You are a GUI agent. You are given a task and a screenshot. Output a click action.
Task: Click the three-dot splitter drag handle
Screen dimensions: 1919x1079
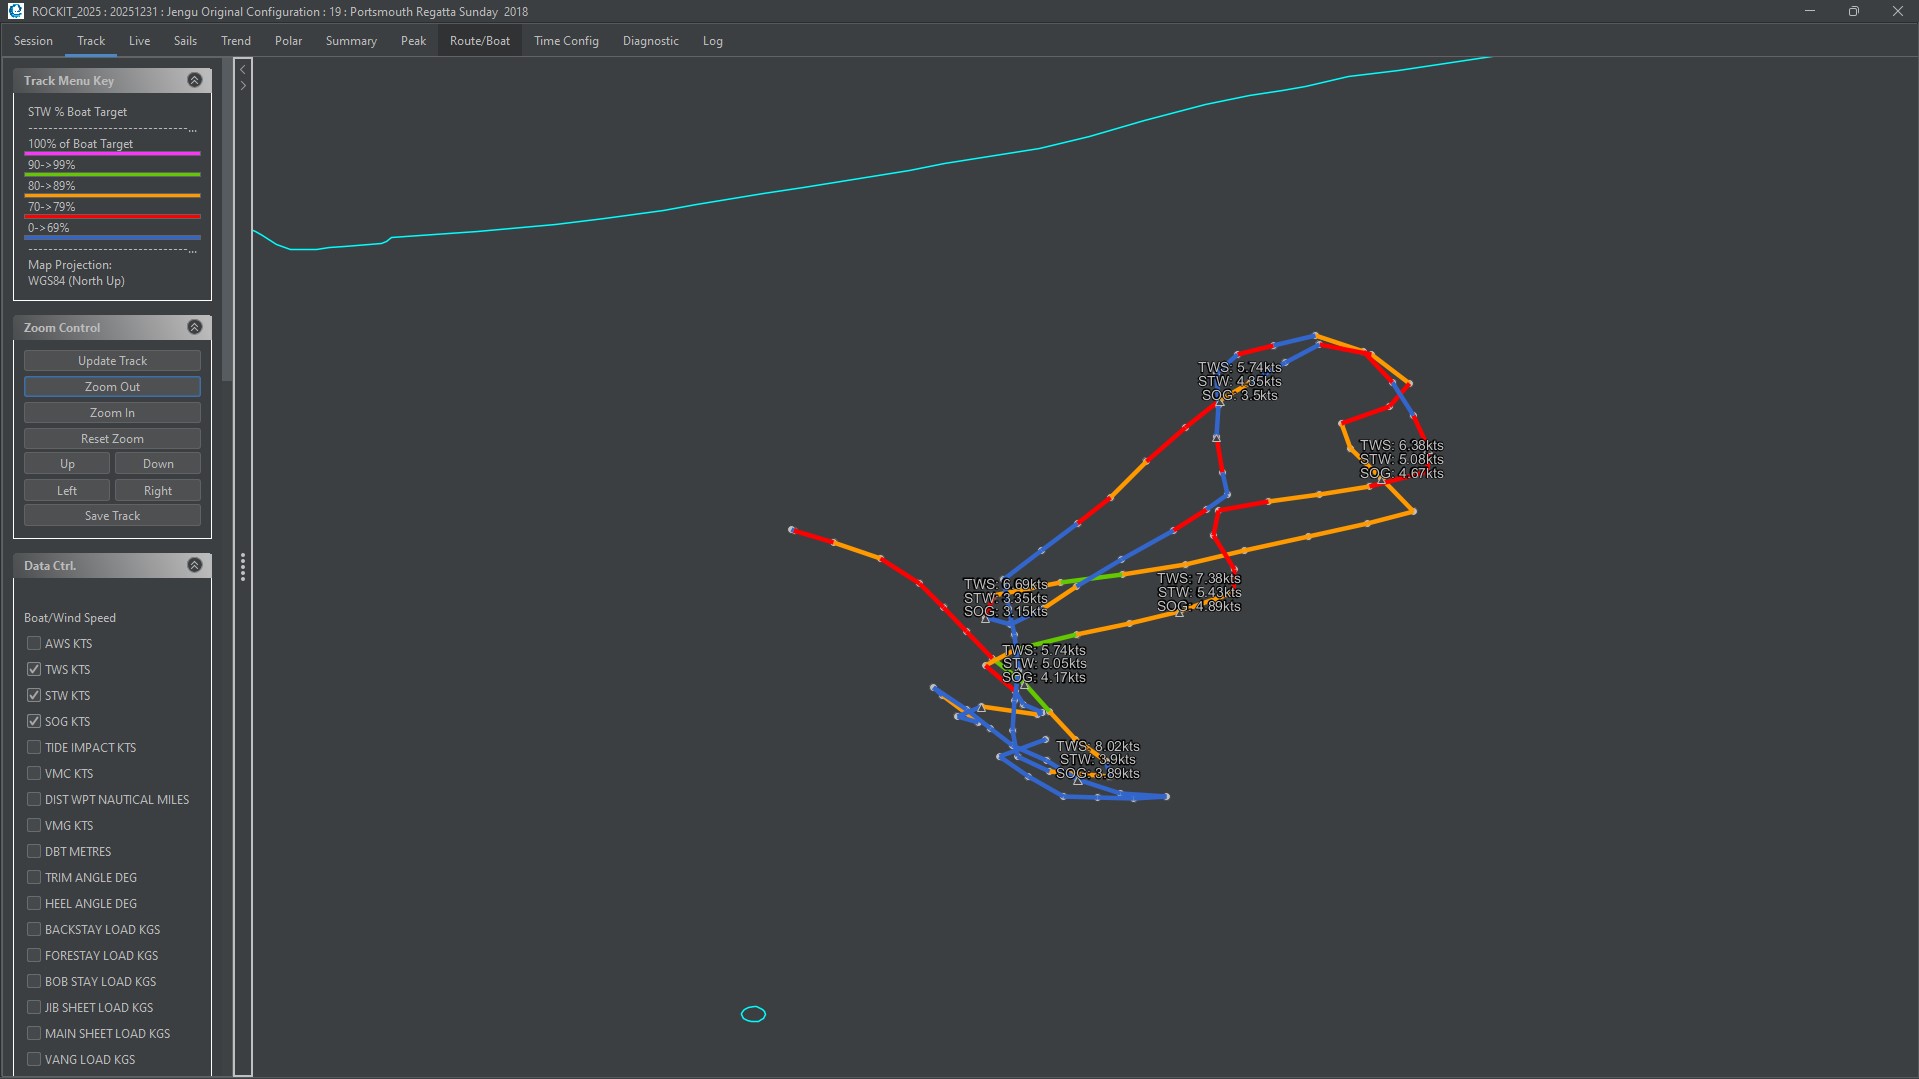pos(243,567)
